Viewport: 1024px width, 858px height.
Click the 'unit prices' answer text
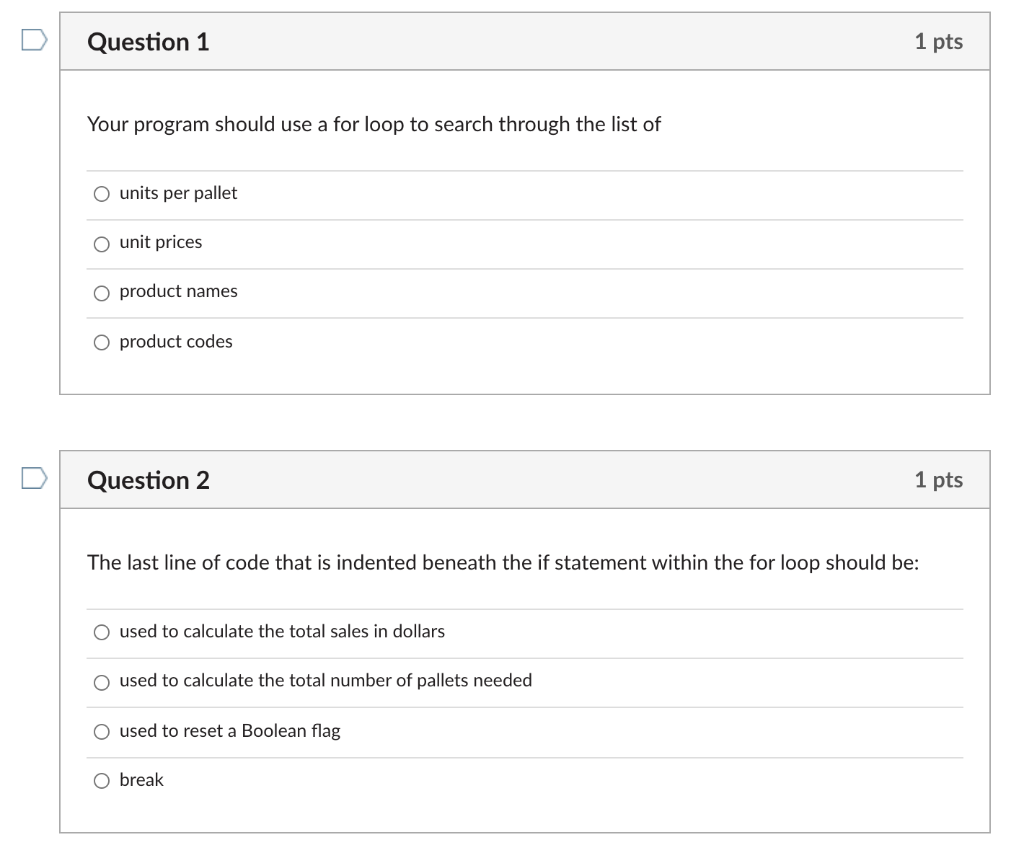pos(160,242)
